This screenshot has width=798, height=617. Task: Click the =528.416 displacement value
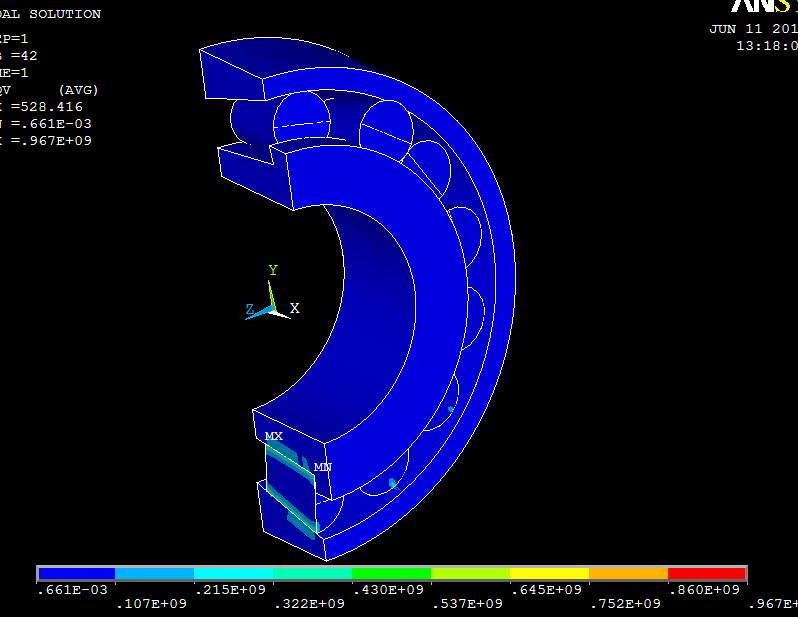tap(47, 107)
